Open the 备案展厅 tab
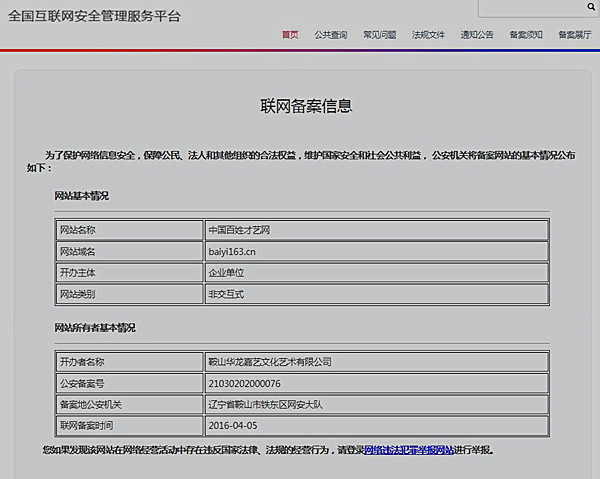600x479 pixels. pos(574,35)
